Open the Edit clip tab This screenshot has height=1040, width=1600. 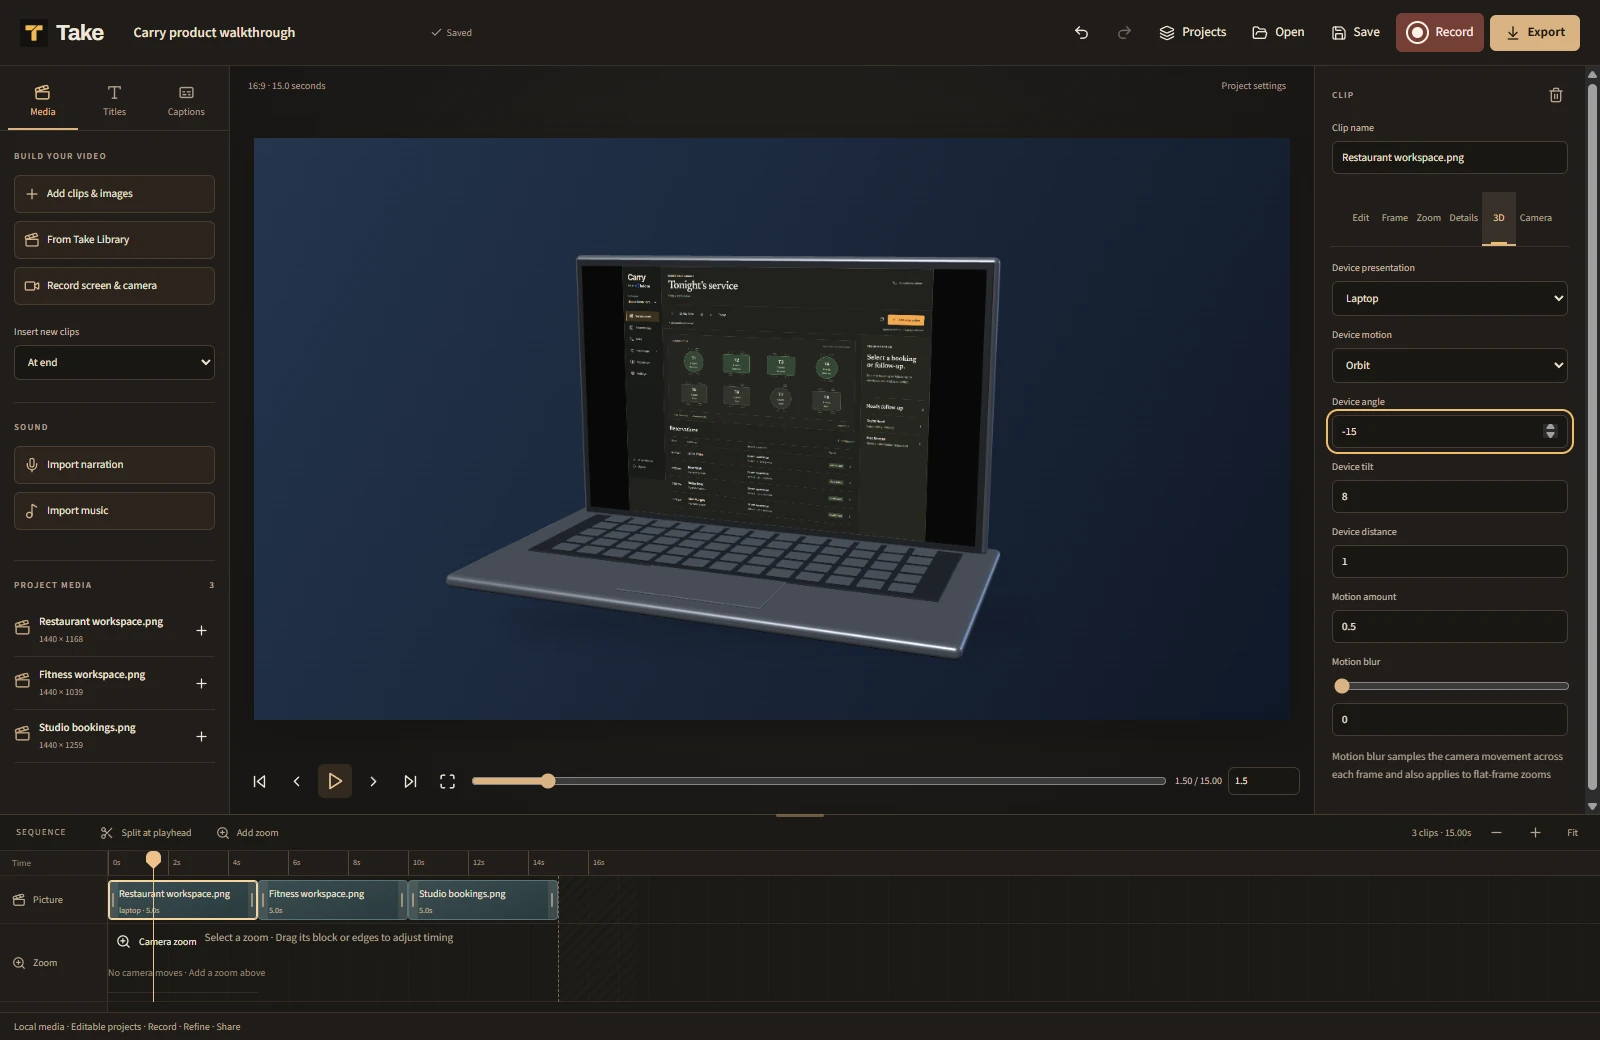1361,218
